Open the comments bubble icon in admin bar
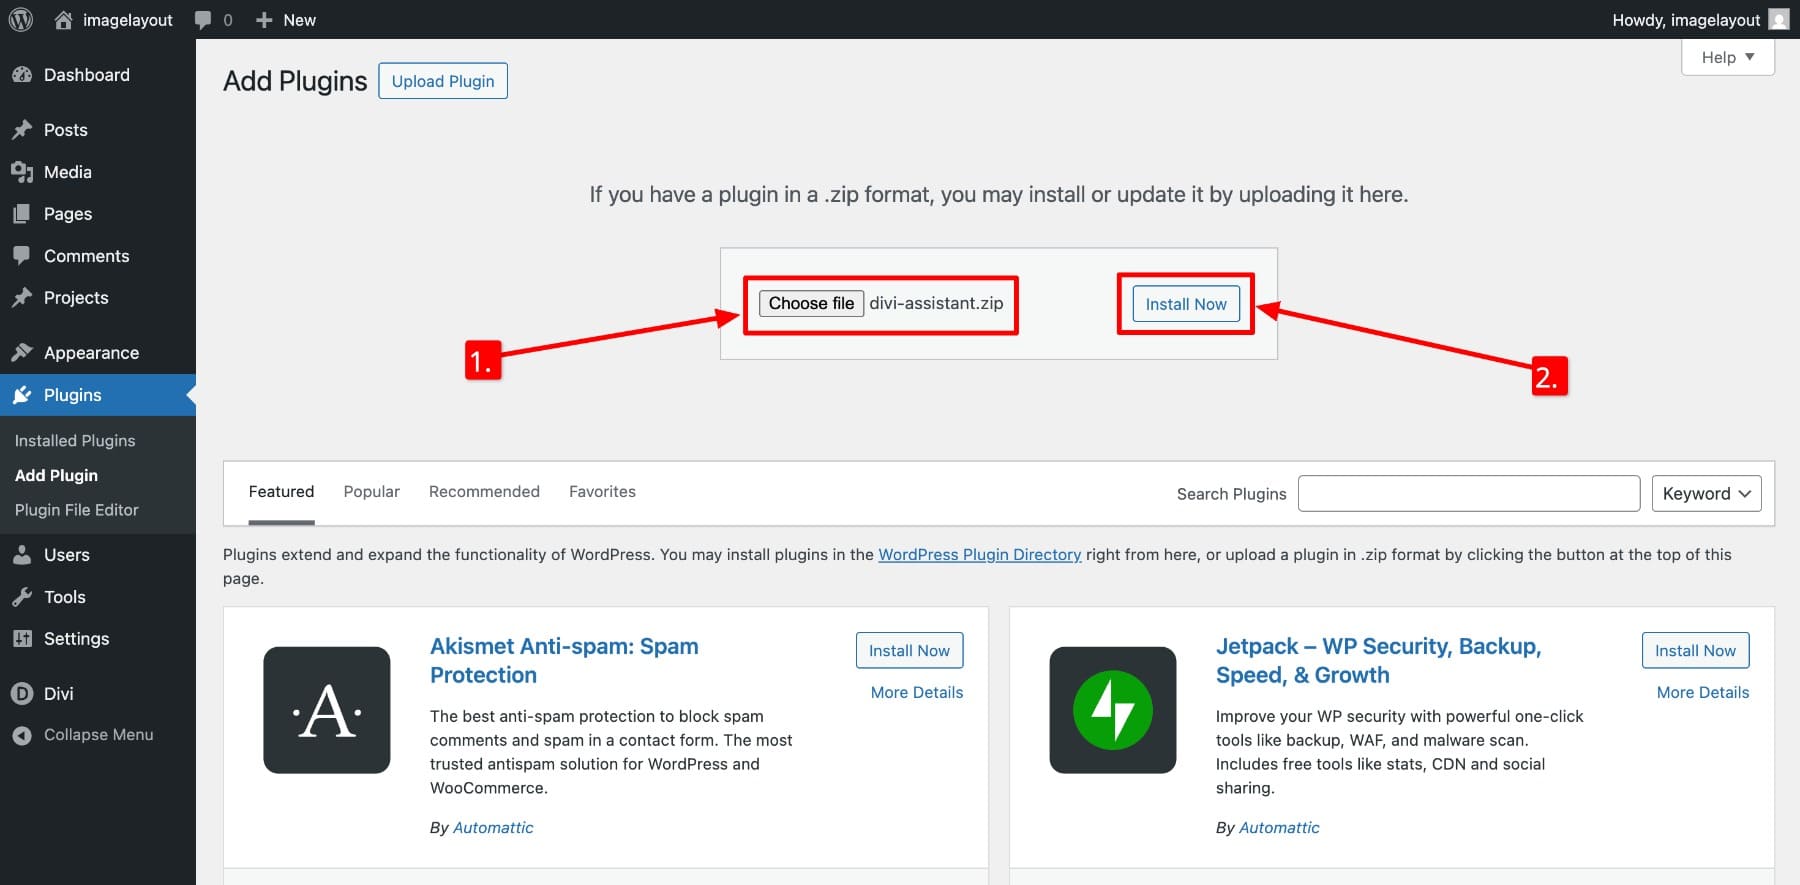This screenshot has height=885, width=1800. (203, 20)
